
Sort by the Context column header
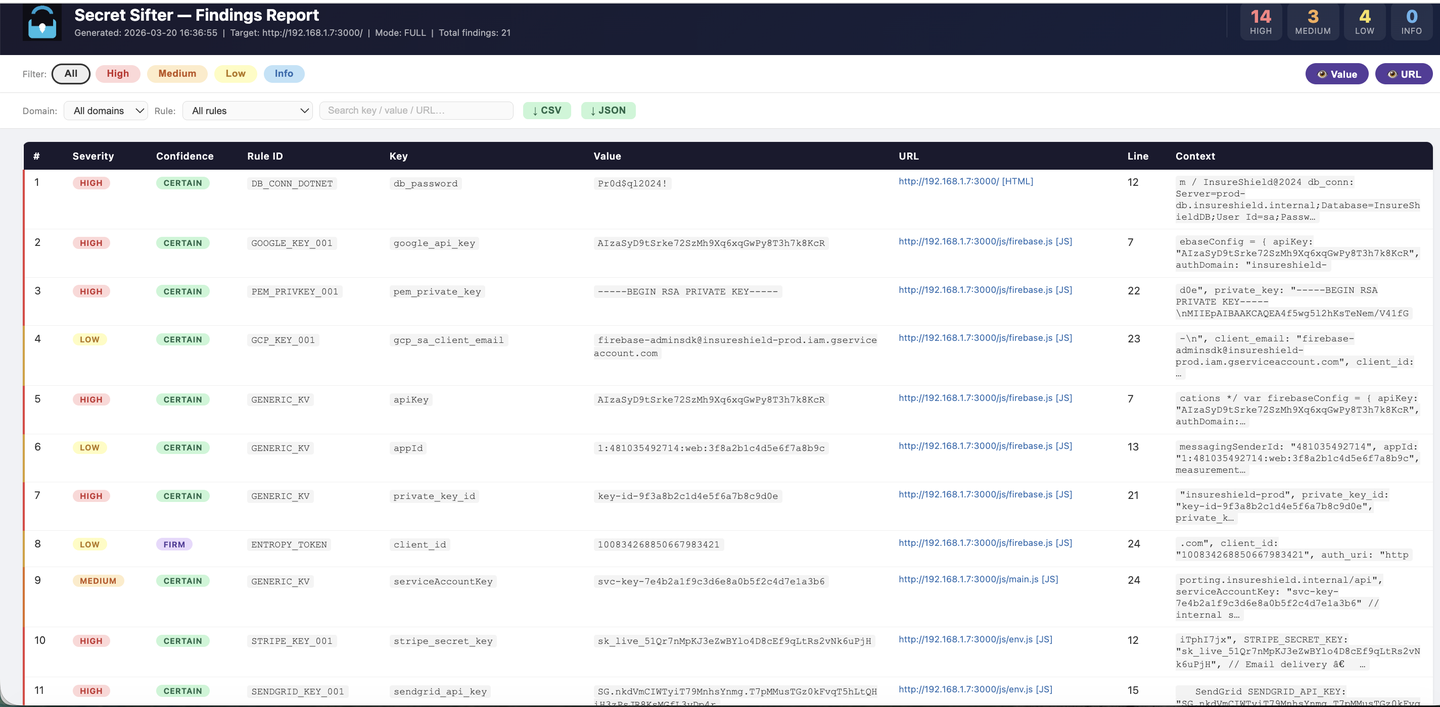click(x=1195, y=156)
